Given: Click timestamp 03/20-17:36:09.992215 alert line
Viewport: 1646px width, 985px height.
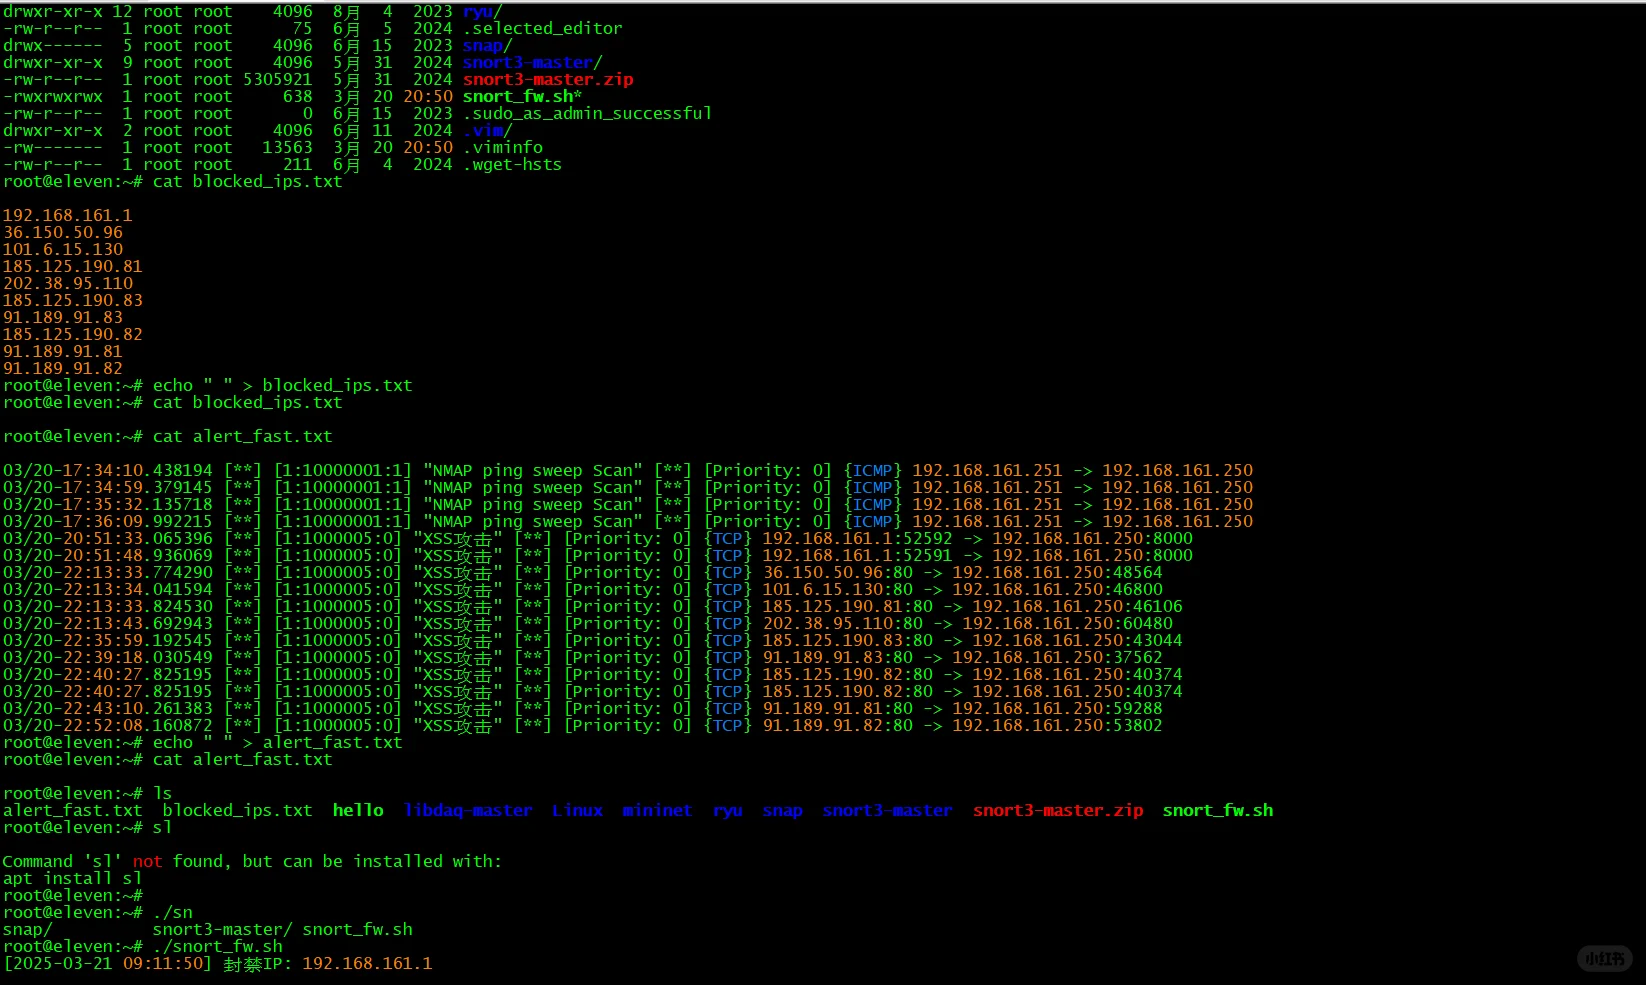Looking at the screenshot, I should (x=108, y=521).
